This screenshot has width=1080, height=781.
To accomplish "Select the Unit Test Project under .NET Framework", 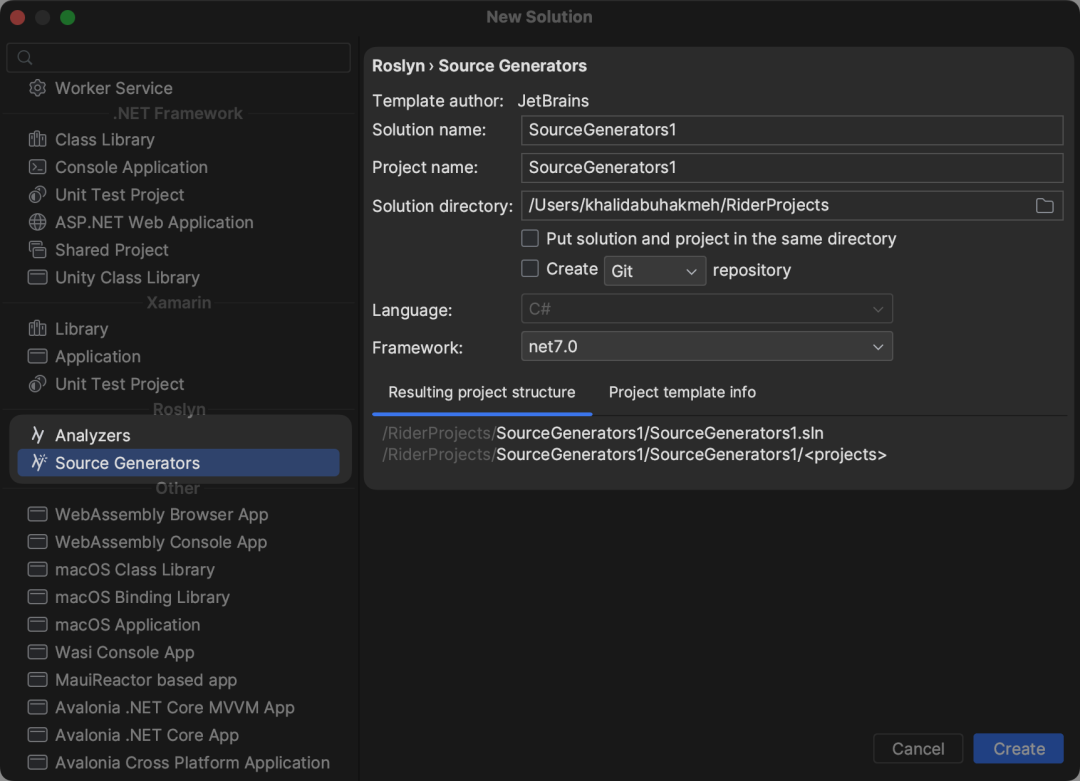I will (x=119, y=194).
